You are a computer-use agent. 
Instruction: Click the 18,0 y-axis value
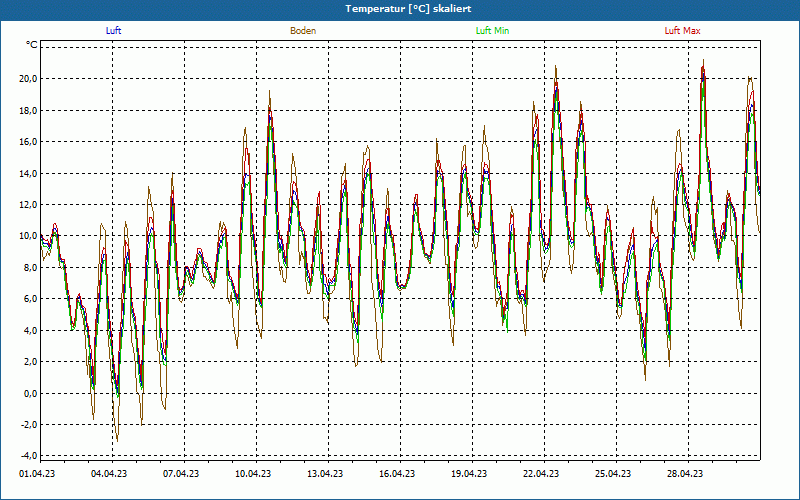click(x=28, y=111)
